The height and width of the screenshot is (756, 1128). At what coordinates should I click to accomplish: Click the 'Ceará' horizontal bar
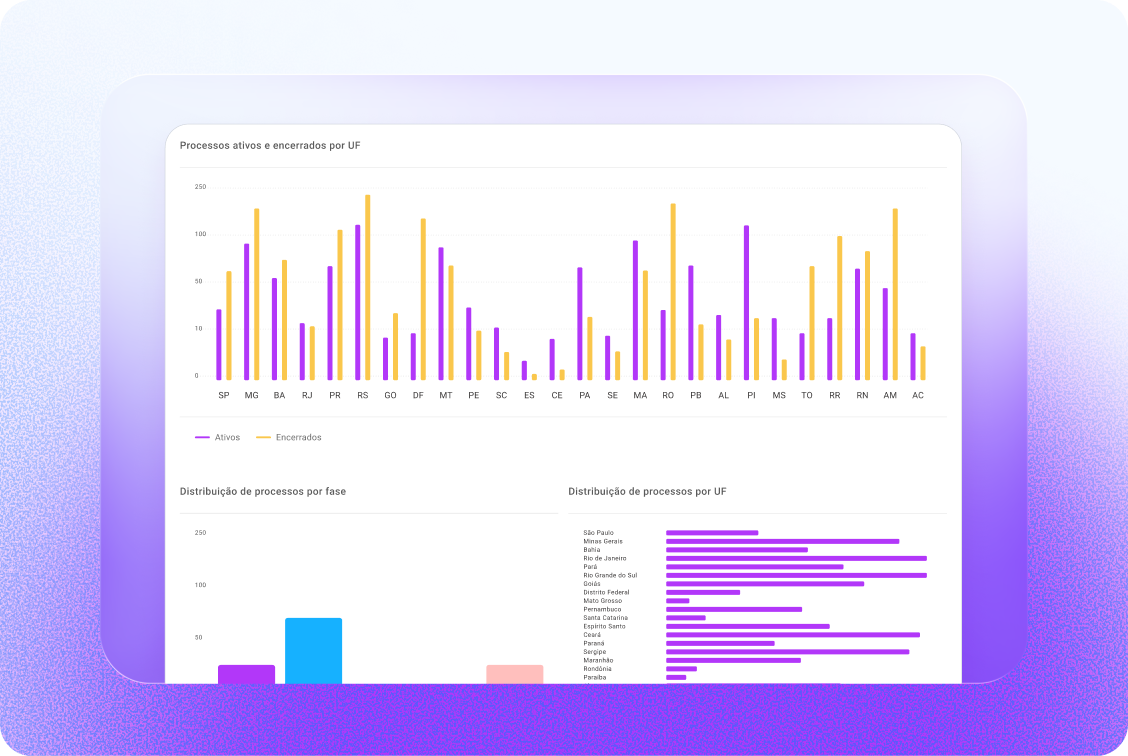tap(792, 634)
